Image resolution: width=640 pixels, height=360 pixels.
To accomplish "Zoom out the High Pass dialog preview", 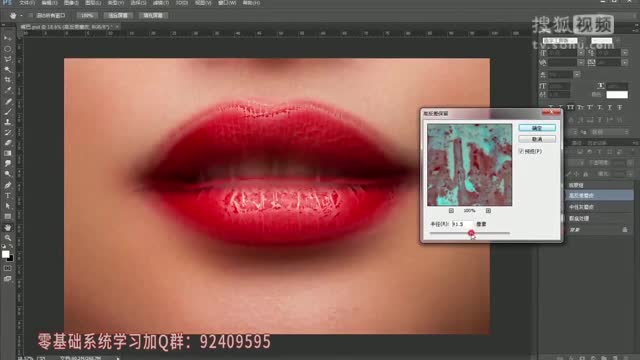I will tap(451, 211).
